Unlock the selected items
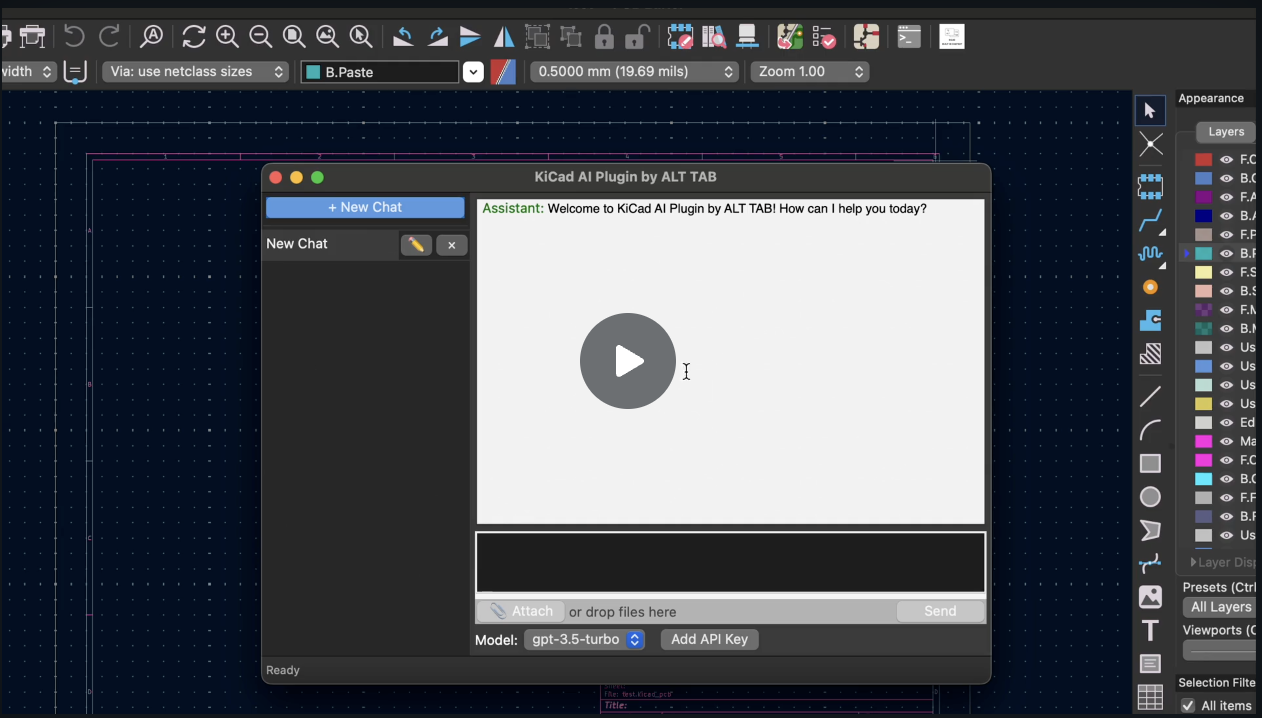Viewport: 1262px width, 718px height. click(x=637, y=37)
